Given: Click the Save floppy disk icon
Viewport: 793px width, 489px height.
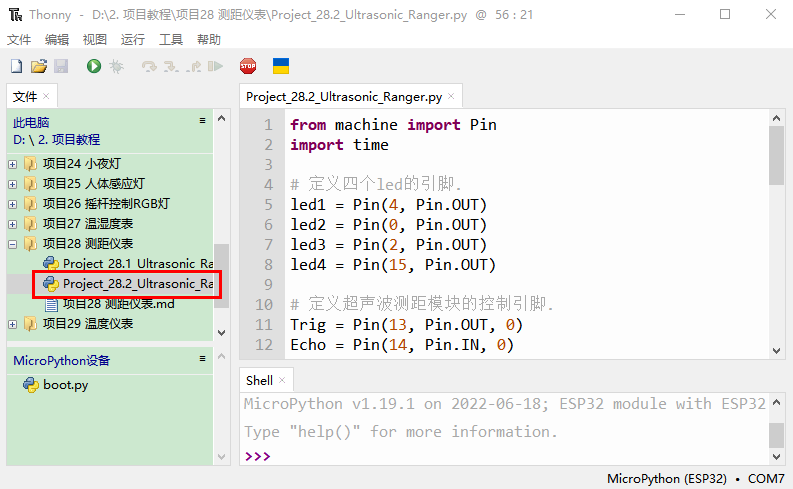Looking at the screenshot, I should click(x=60, y=66).
